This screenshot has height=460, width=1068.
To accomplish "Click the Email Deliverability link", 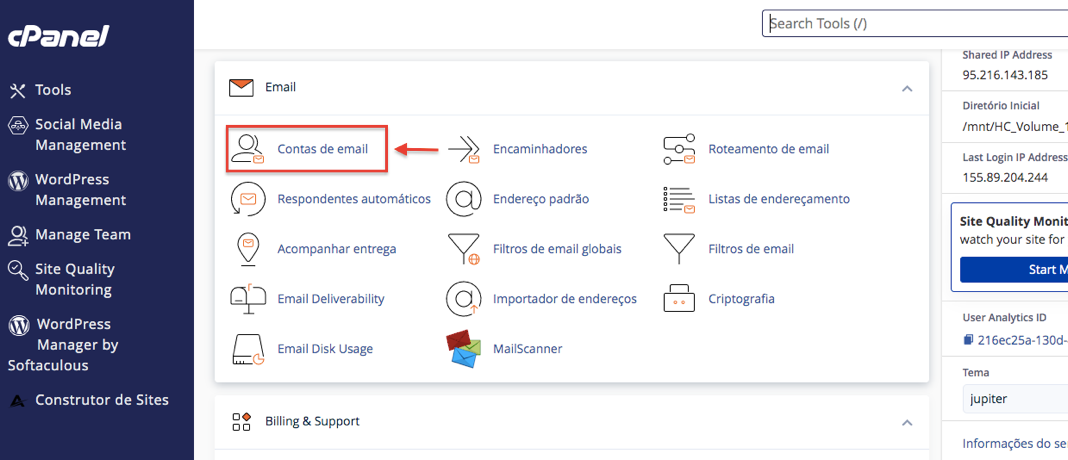I will (330, 298).
